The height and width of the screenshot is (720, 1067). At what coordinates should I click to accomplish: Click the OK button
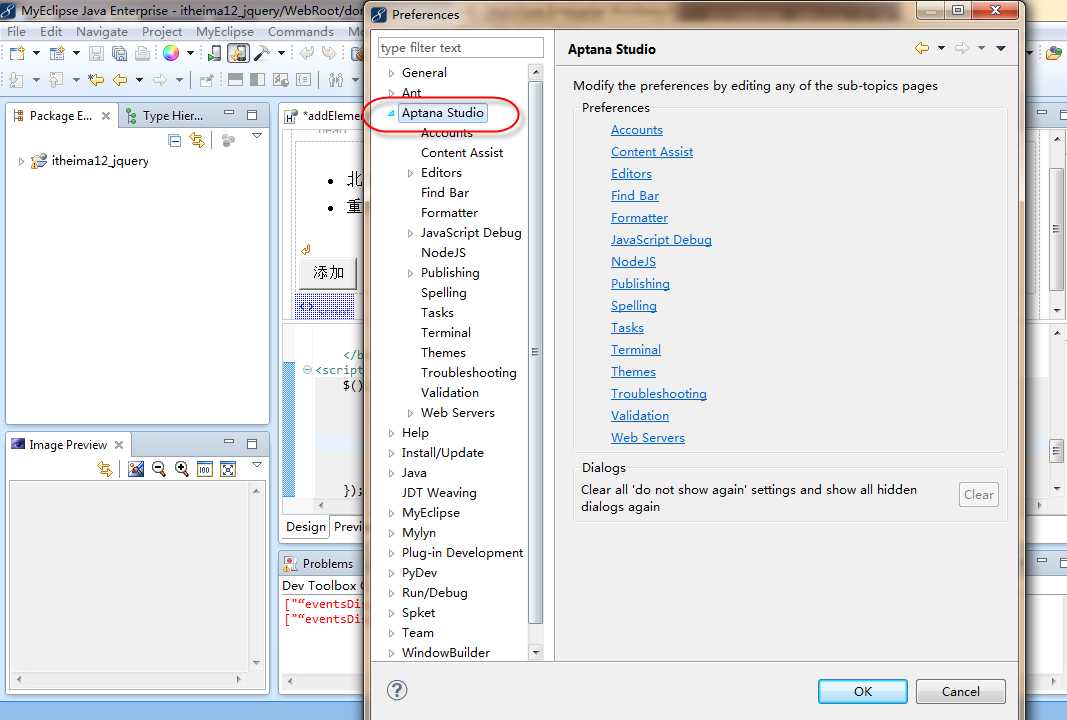(862, 691)
